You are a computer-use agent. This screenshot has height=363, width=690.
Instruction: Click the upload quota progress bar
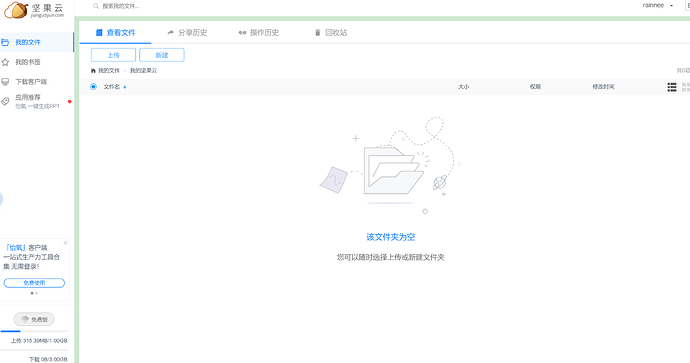pos(34,331)
